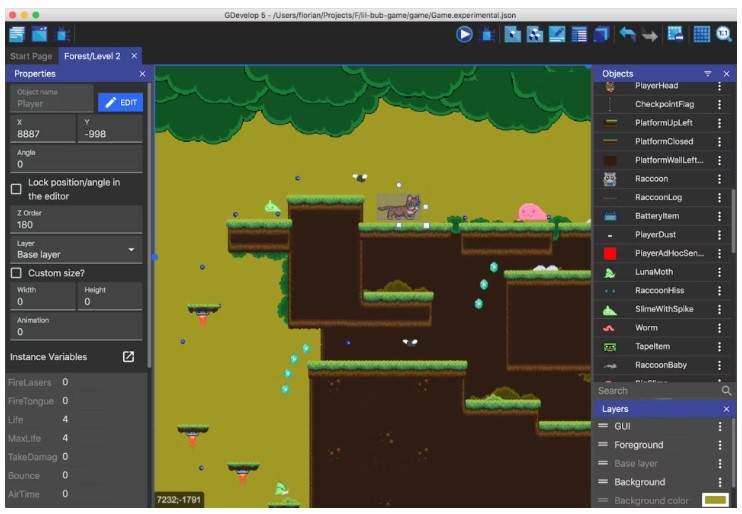Click the MaxLife variable value
Image resolution: width=742 pixels, height=514 pixels.
coord(65,438)
